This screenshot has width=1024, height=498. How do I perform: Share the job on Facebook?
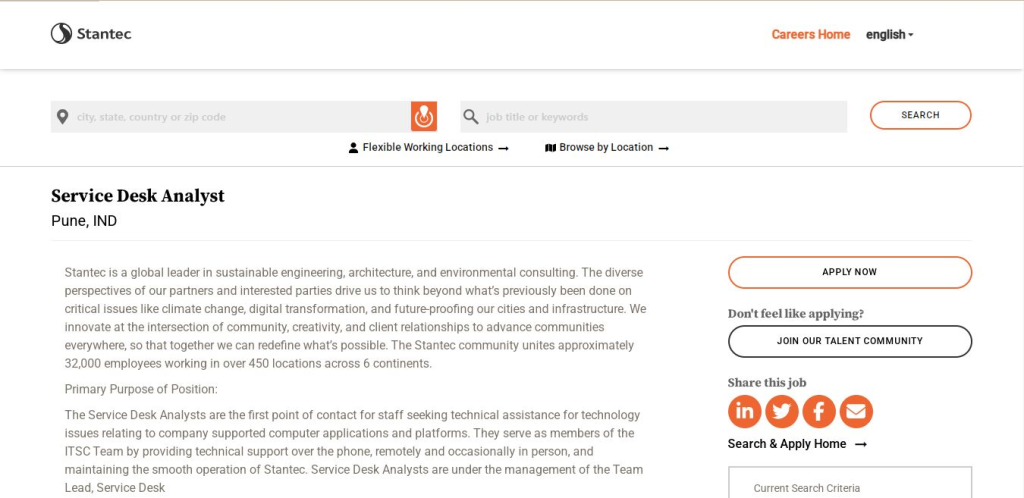pyautogui.click(x=819, y=411)
